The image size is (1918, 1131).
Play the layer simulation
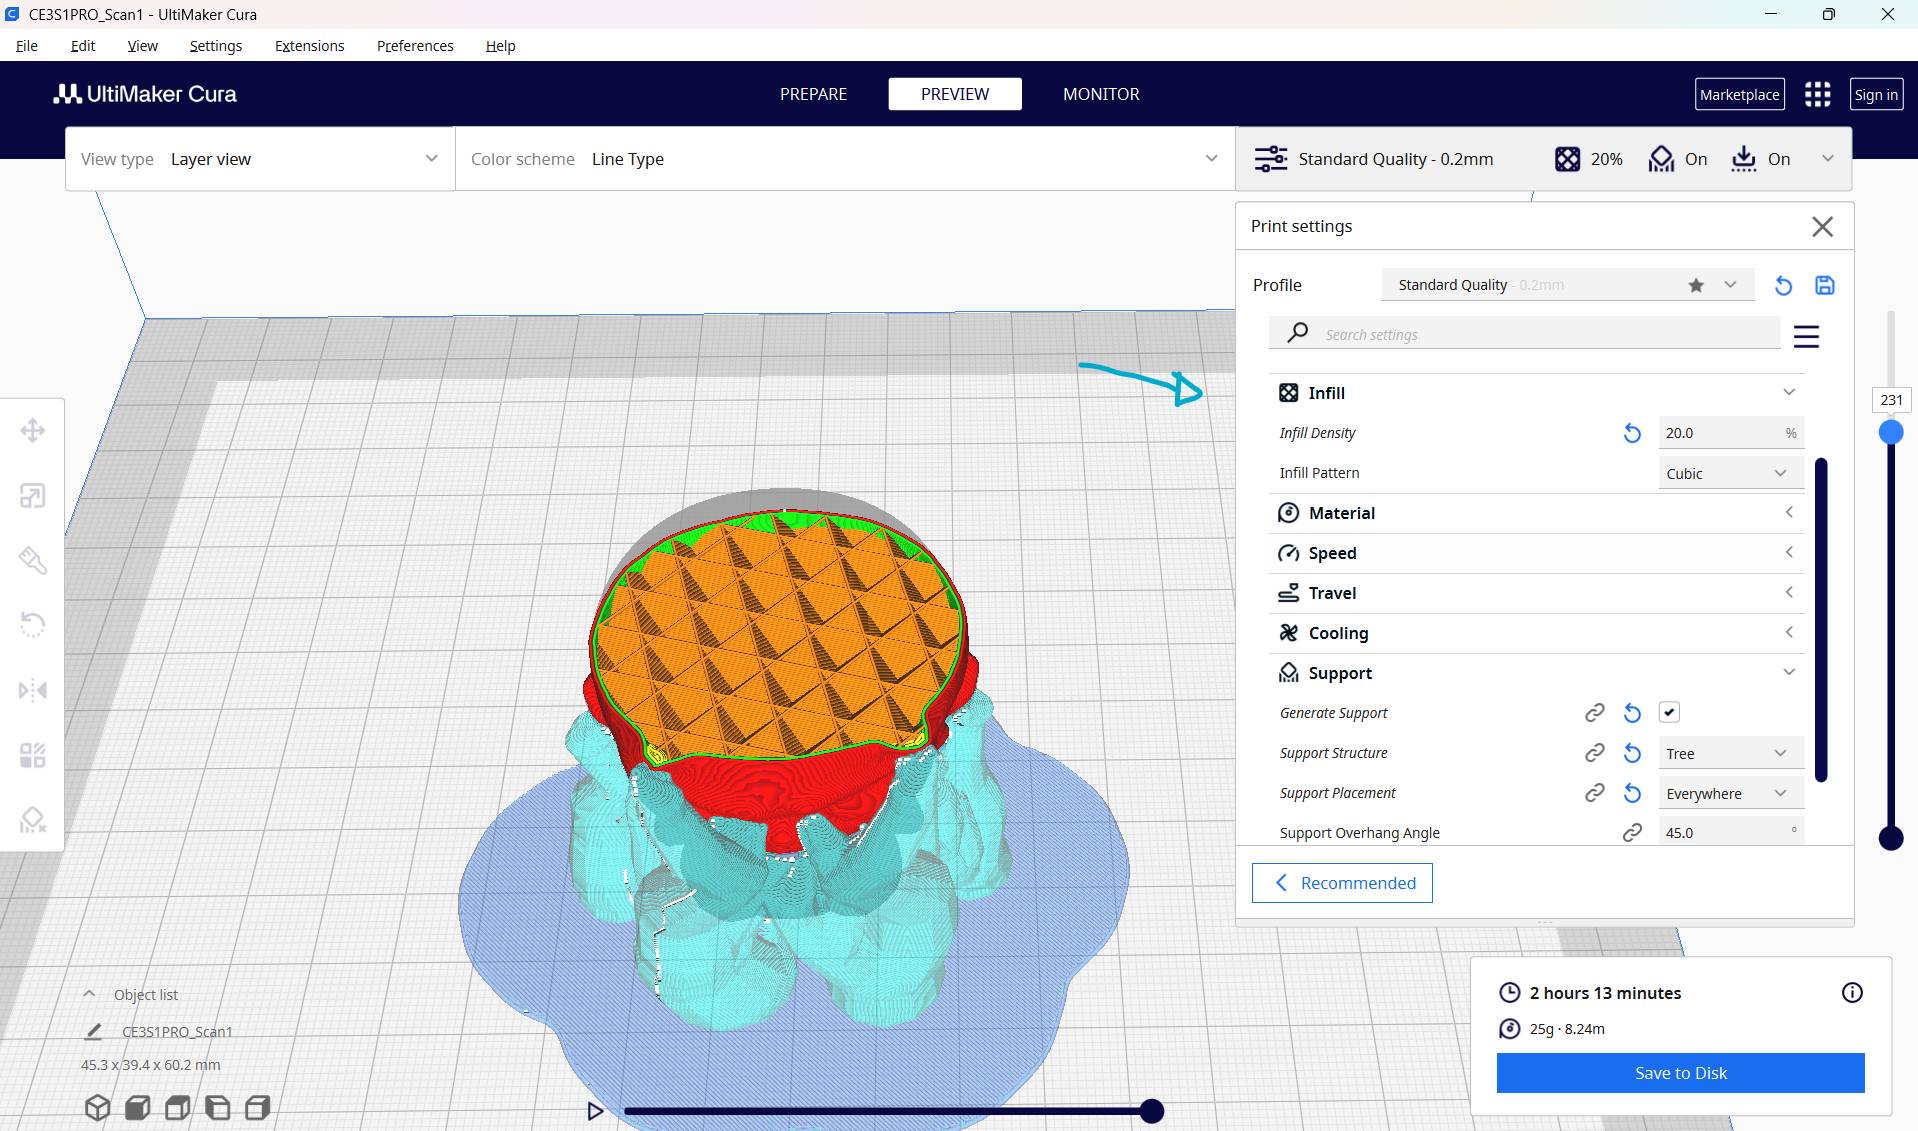[x=595, y=1111]
